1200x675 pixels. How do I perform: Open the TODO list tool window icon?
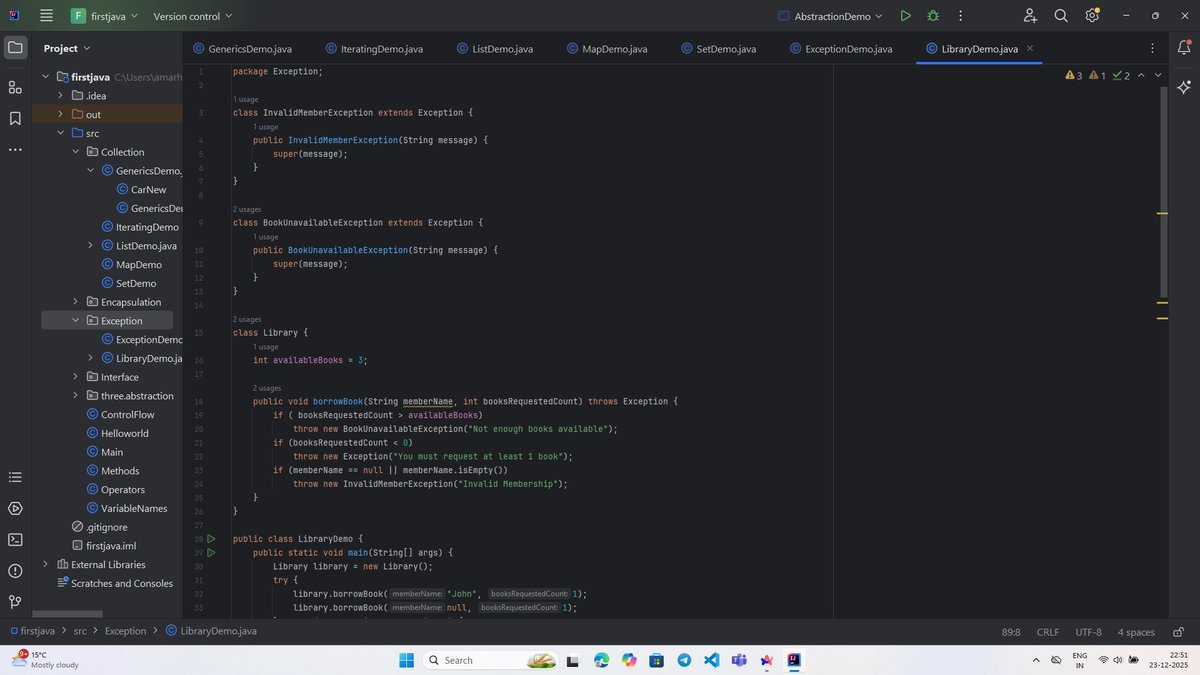15,477
